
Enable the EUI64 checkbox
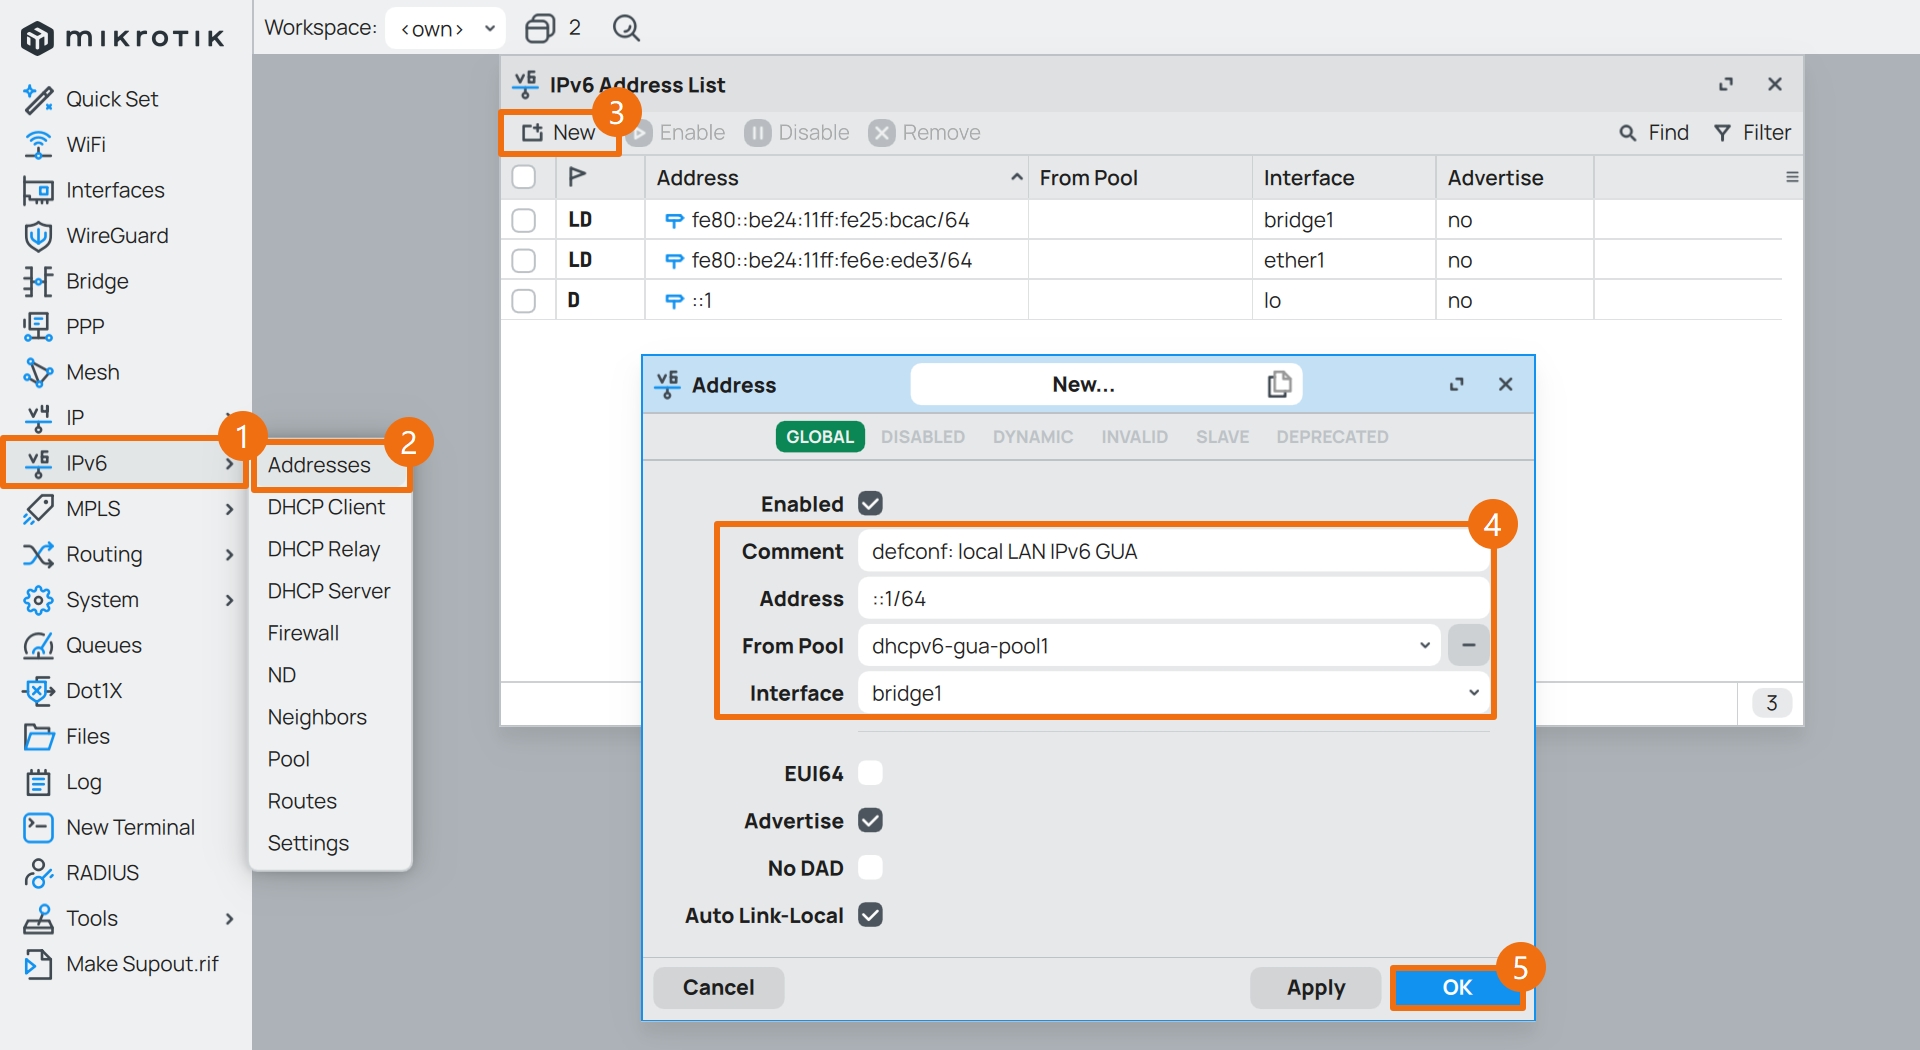point(870,773)
